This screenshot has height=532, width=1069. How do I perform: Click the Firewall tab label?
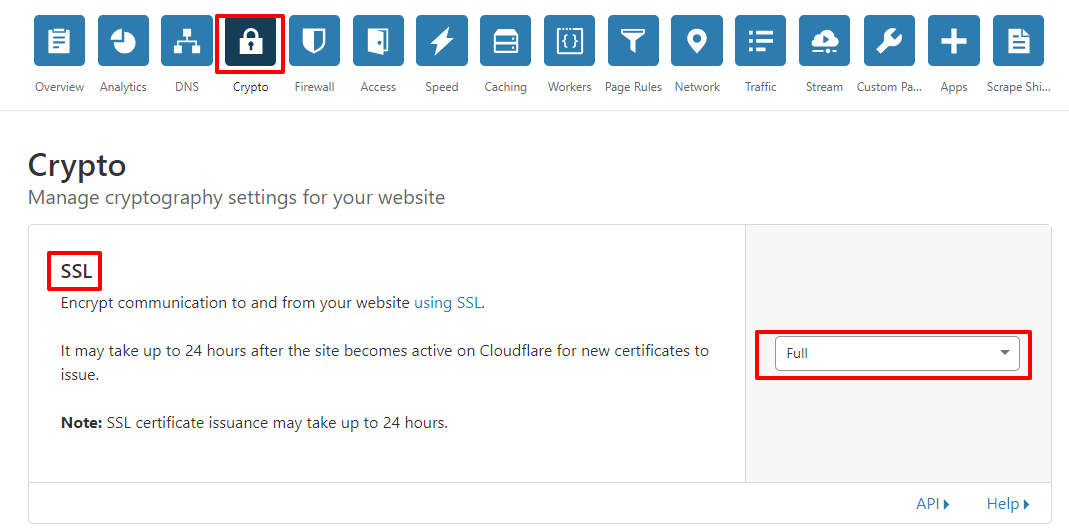click(314, 87)
